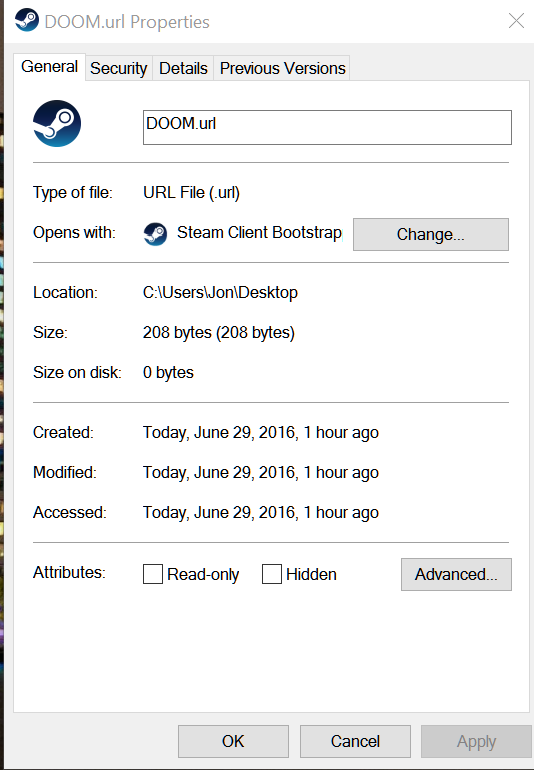
Task: Click the 'Location:' label
Action: pyautogui.click(x=65, y=293)
